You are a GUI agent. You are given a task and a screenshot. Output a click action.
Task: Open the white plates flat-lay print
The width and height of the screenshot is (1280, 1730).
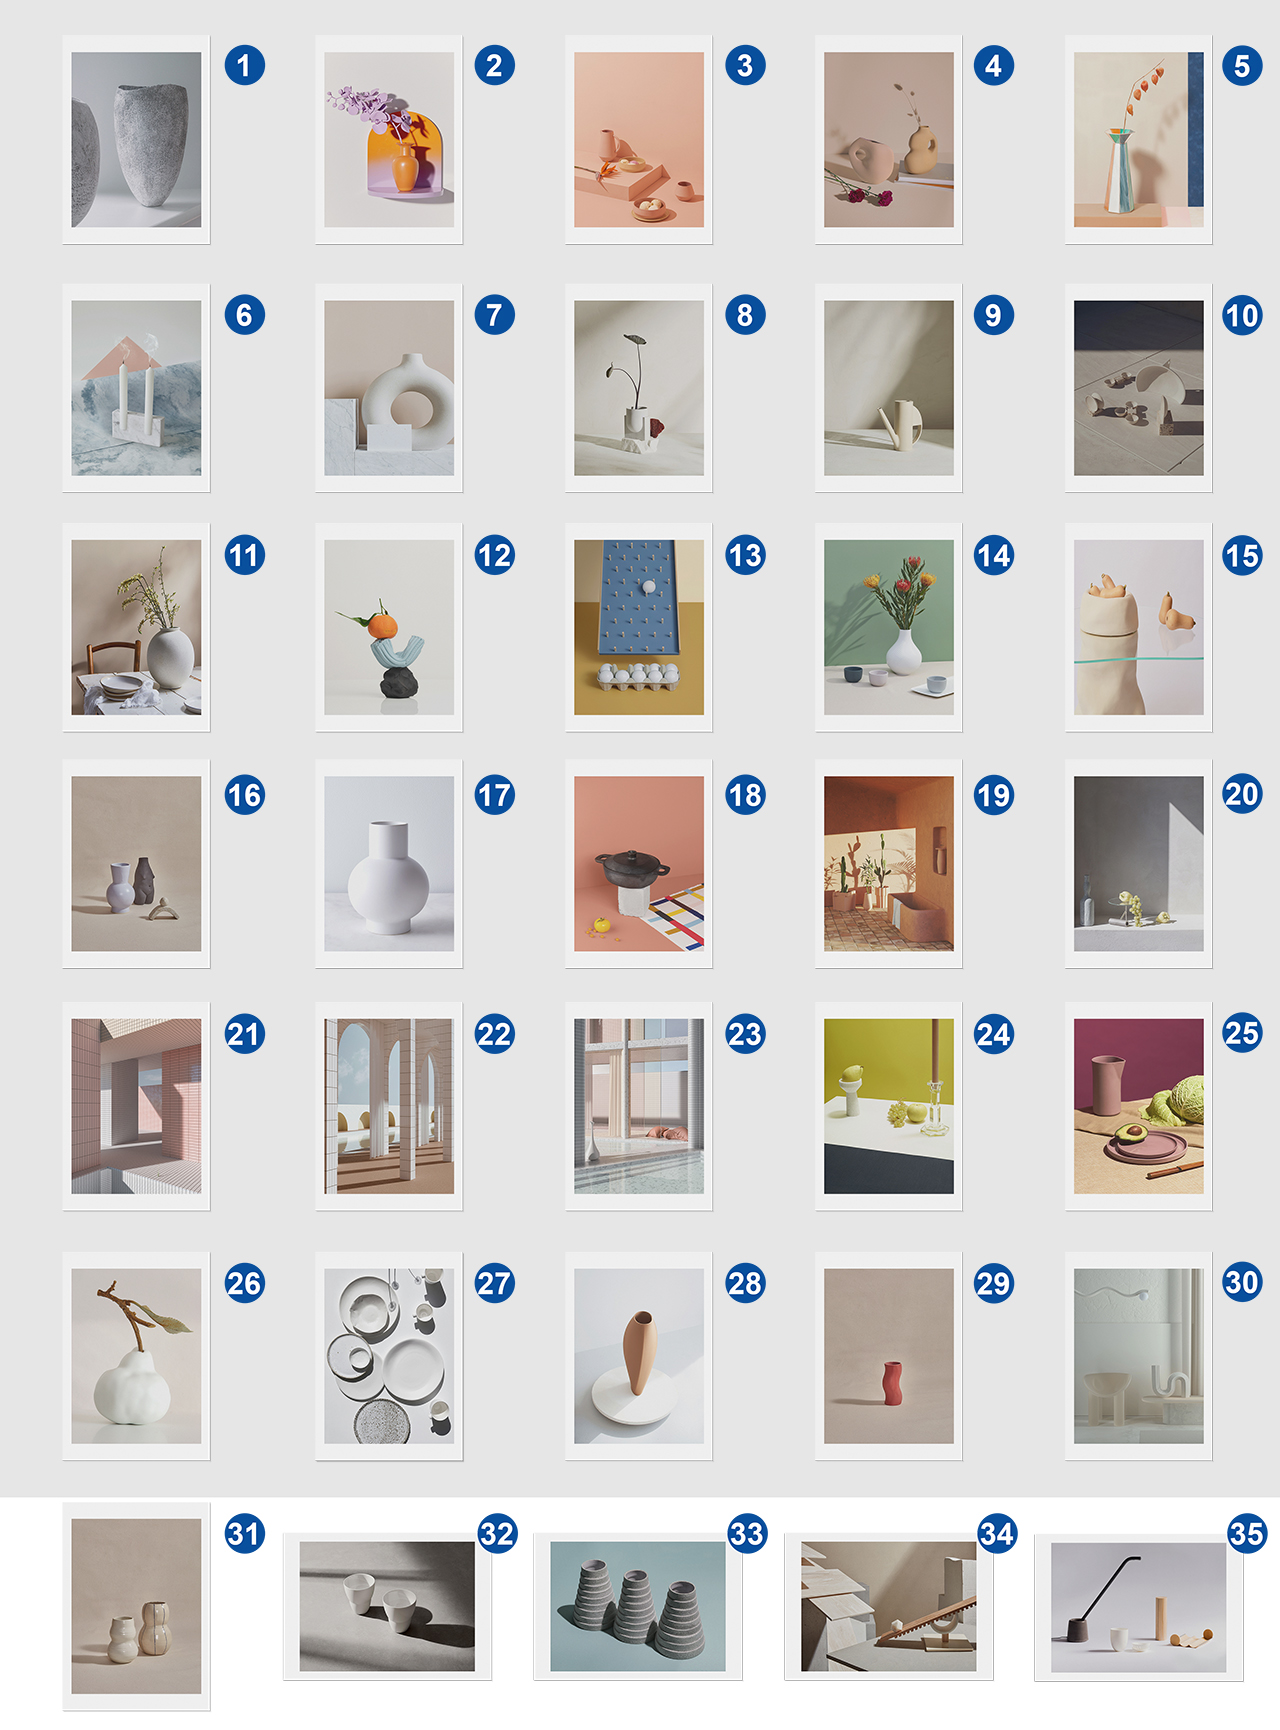click(389, 1356)
